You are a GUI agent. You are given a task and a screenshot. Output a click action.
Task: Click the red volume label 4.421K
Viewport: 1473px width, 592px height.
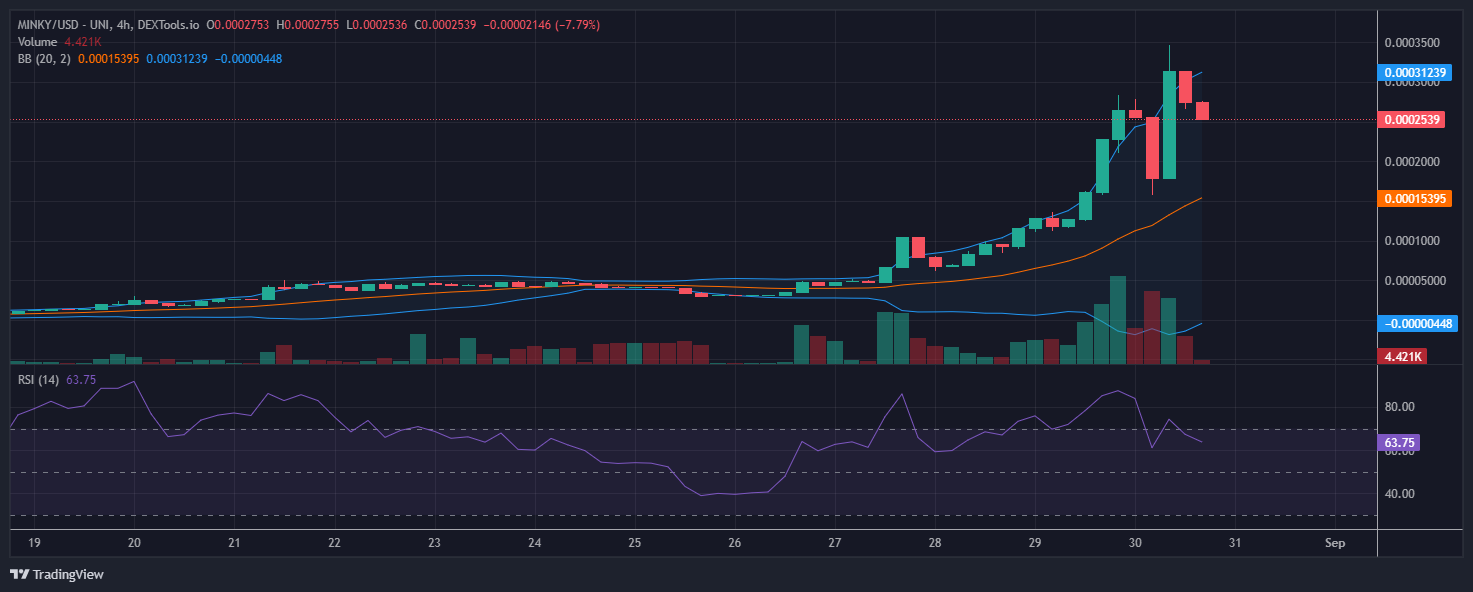(1402, 356)
